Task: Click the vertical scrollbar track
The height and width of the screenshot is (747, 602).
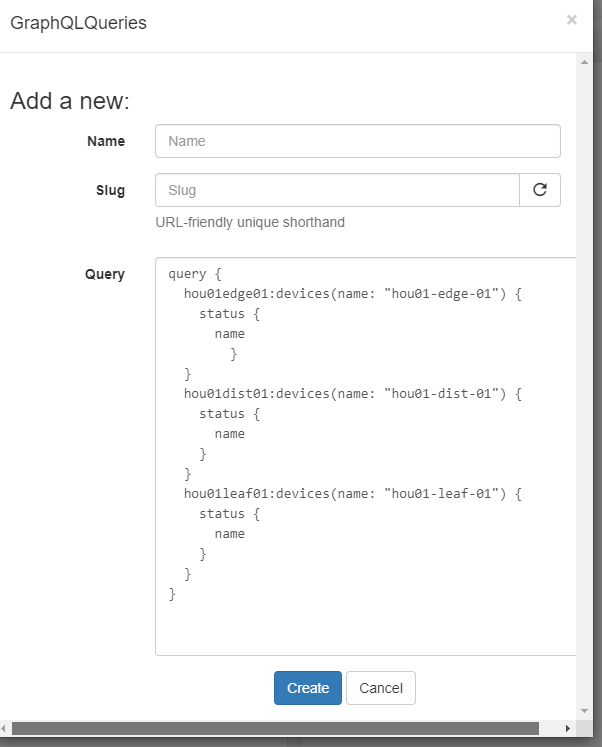Action: 584,400
